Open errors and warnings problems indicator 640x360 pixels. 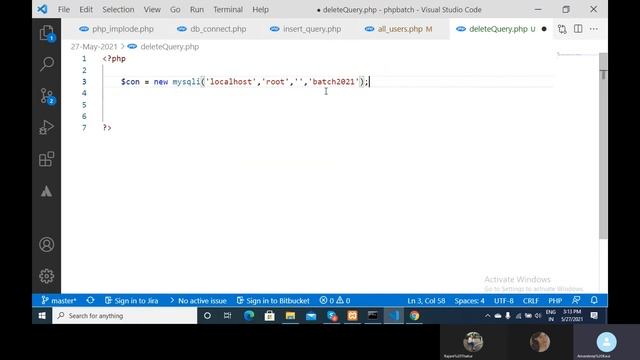pos(335,301)
